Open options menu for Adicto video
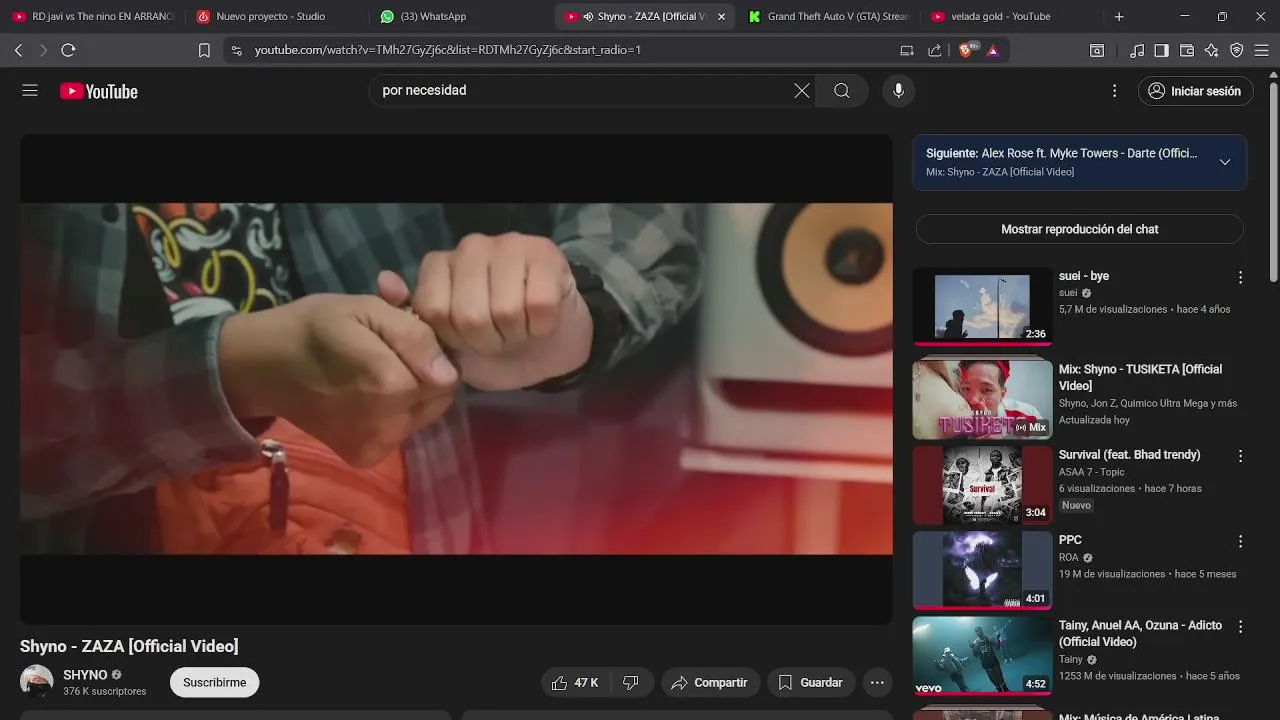This screenshot has height=720, width=1280. pos(1241,627)
